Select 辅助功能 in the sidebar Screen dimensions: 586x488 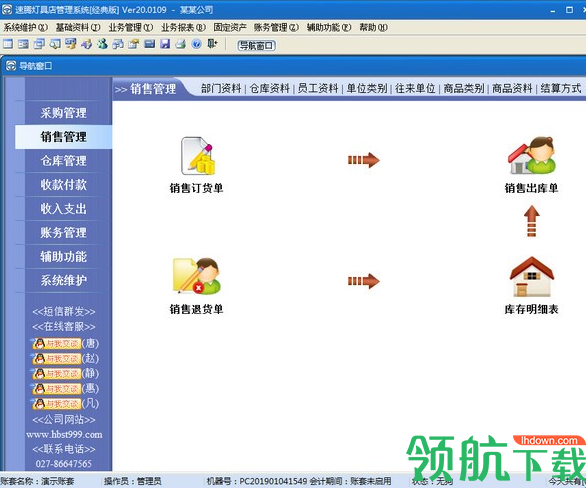(x=64, y=256)
